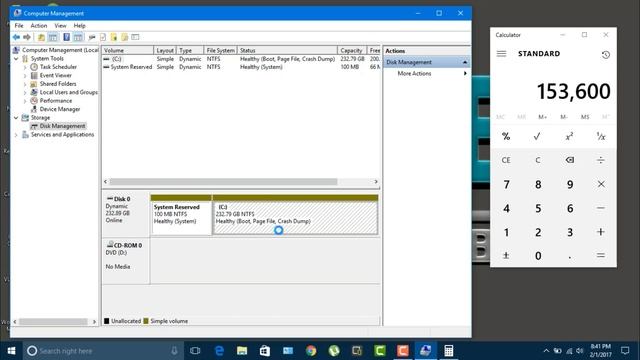
Task: Show hidden system tray icons chevron
Action: (x=546, y=351)
